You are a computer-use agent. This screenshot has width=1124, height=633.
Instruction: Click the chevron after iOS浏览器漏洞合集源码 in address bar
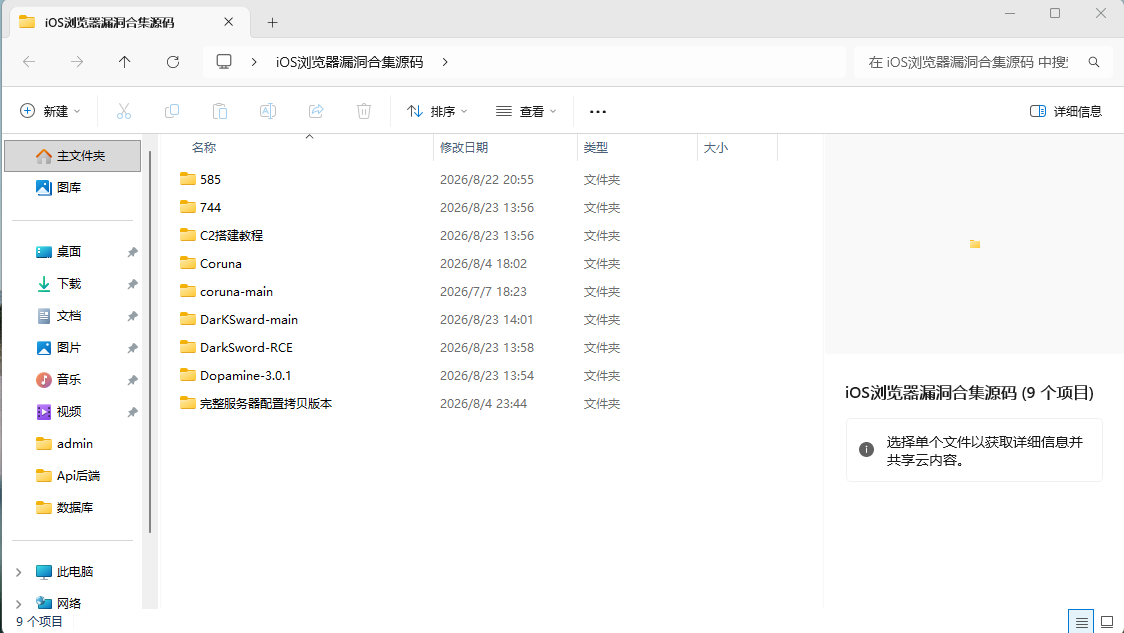tap(445, 62)
